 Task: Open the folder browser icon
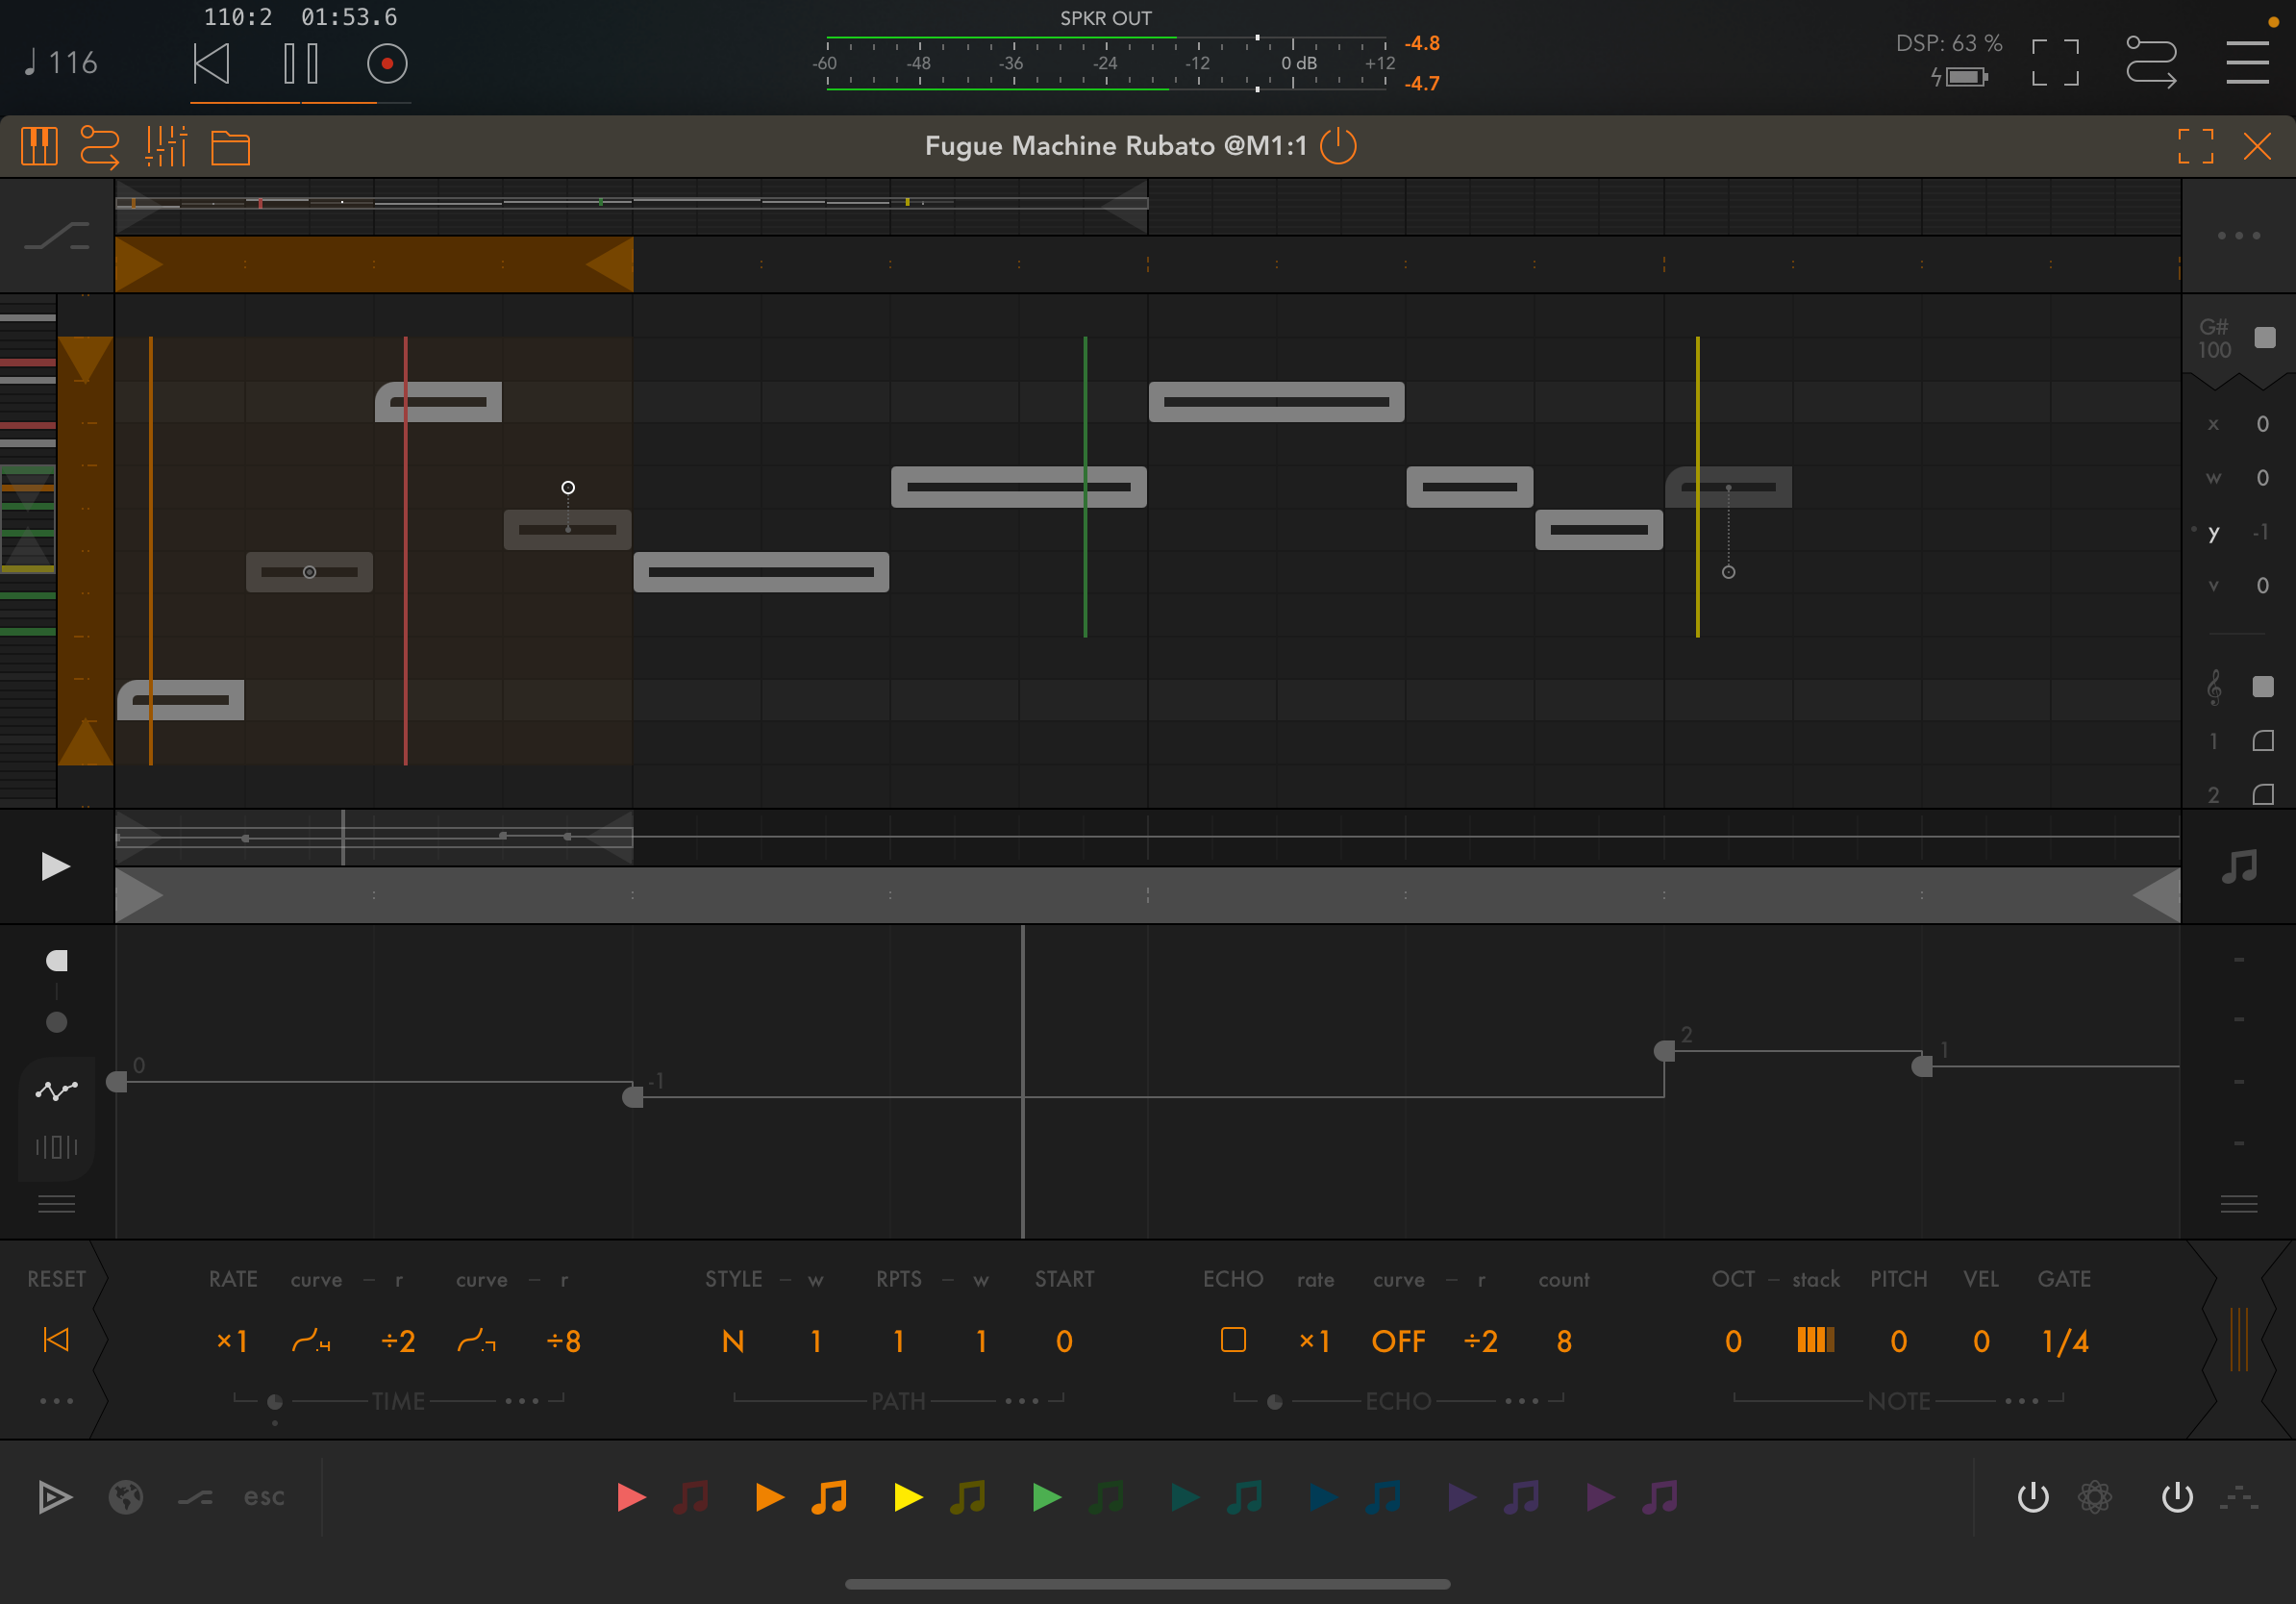pyautogui.click(x=230, y=148)
